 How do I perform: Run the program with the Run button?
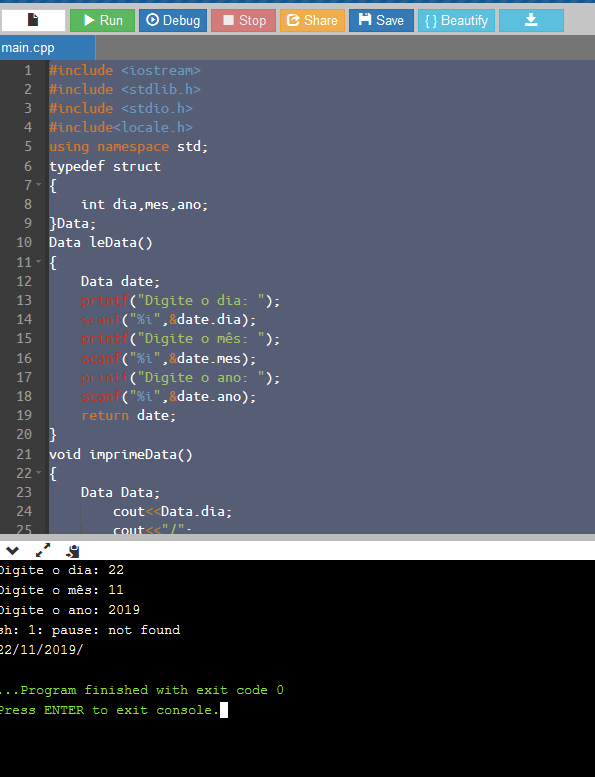point(103,20)
